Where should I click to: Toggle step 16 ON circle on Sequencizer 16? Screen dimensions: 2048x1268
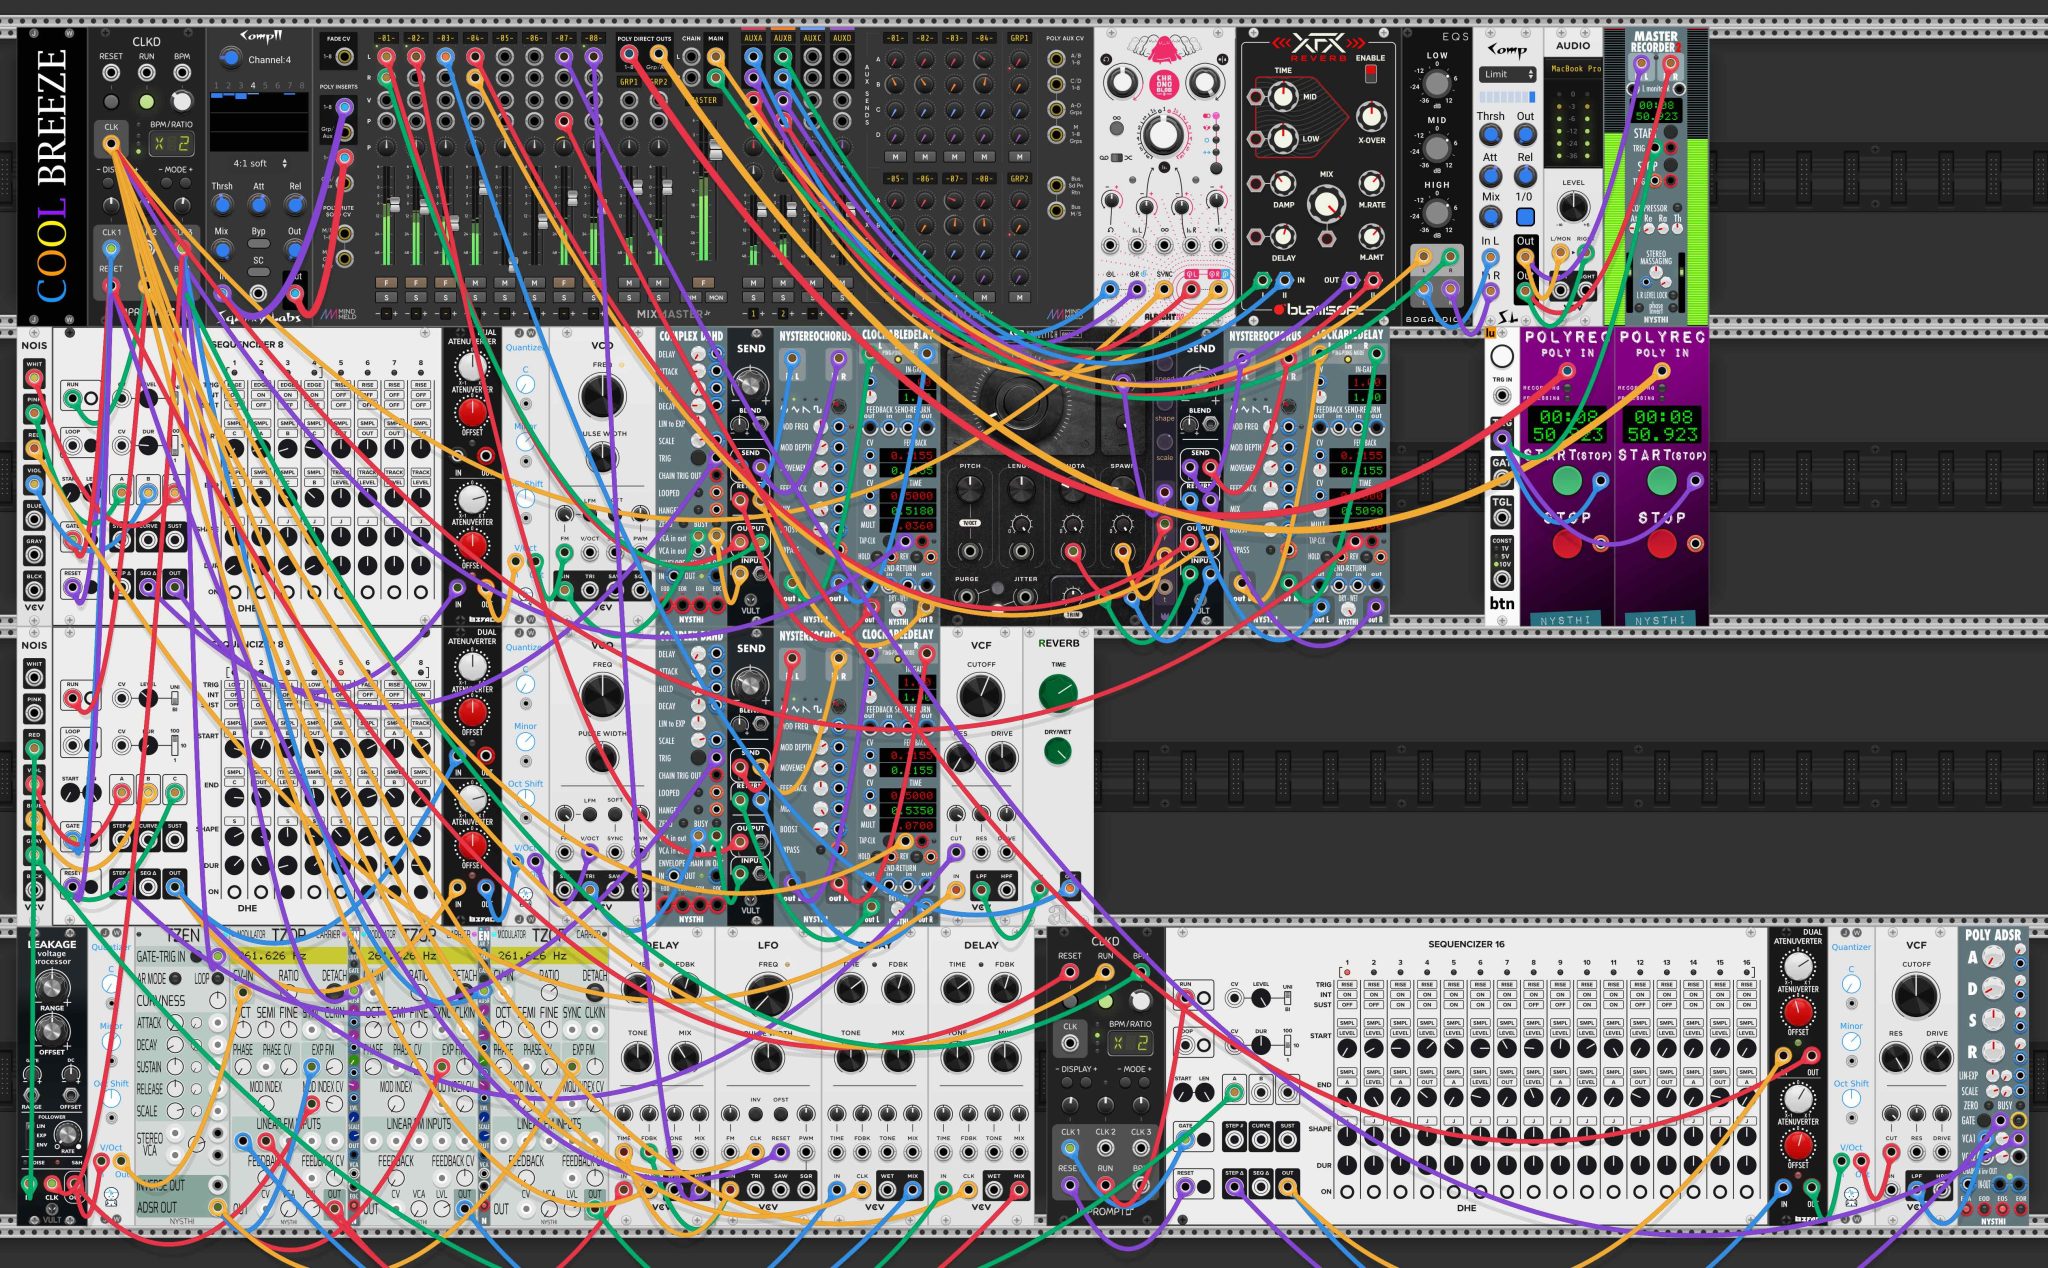(1747, 1192)
